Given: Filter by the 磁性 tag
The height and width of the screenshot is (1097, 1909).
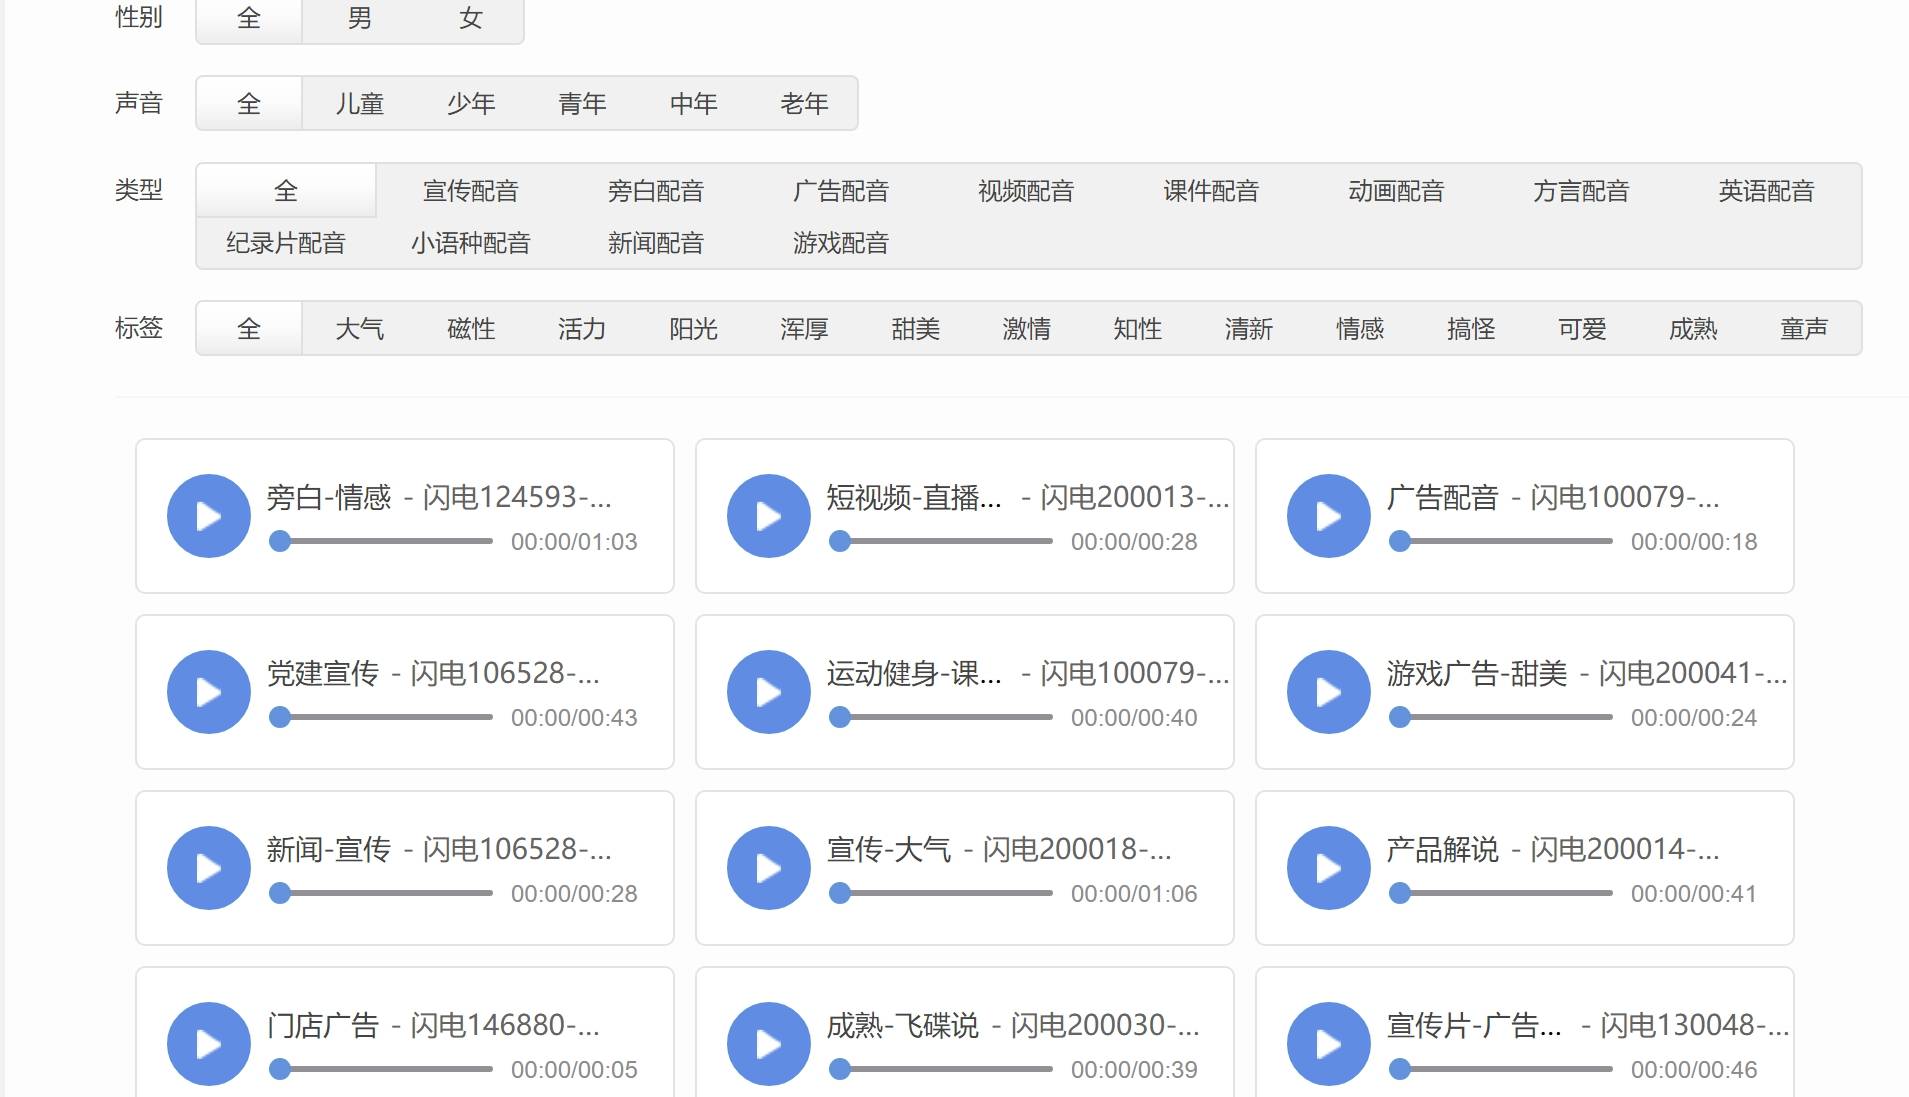Looking at the screenshot, I should point(471,328).
